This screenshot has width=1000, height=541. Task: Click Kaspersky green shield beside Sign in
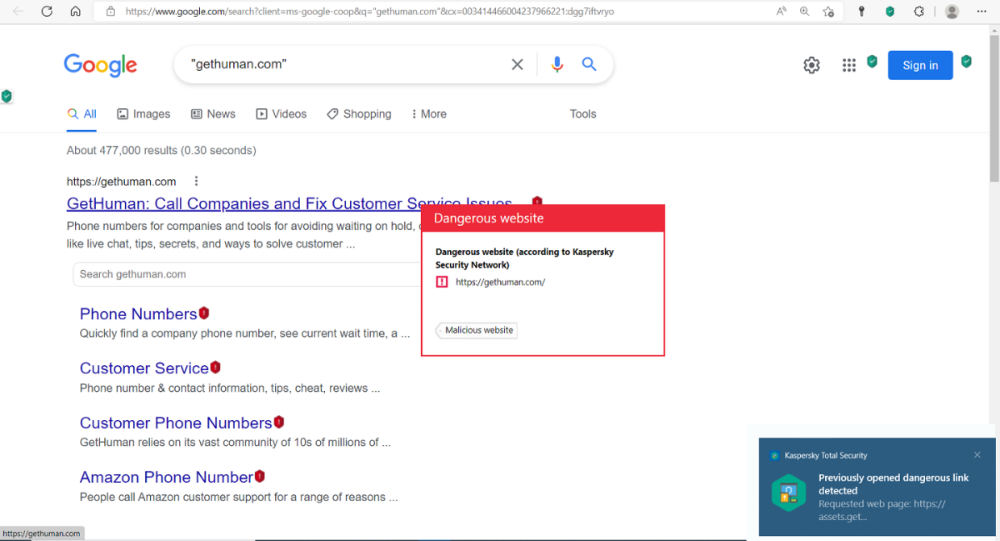pos(966,61)
